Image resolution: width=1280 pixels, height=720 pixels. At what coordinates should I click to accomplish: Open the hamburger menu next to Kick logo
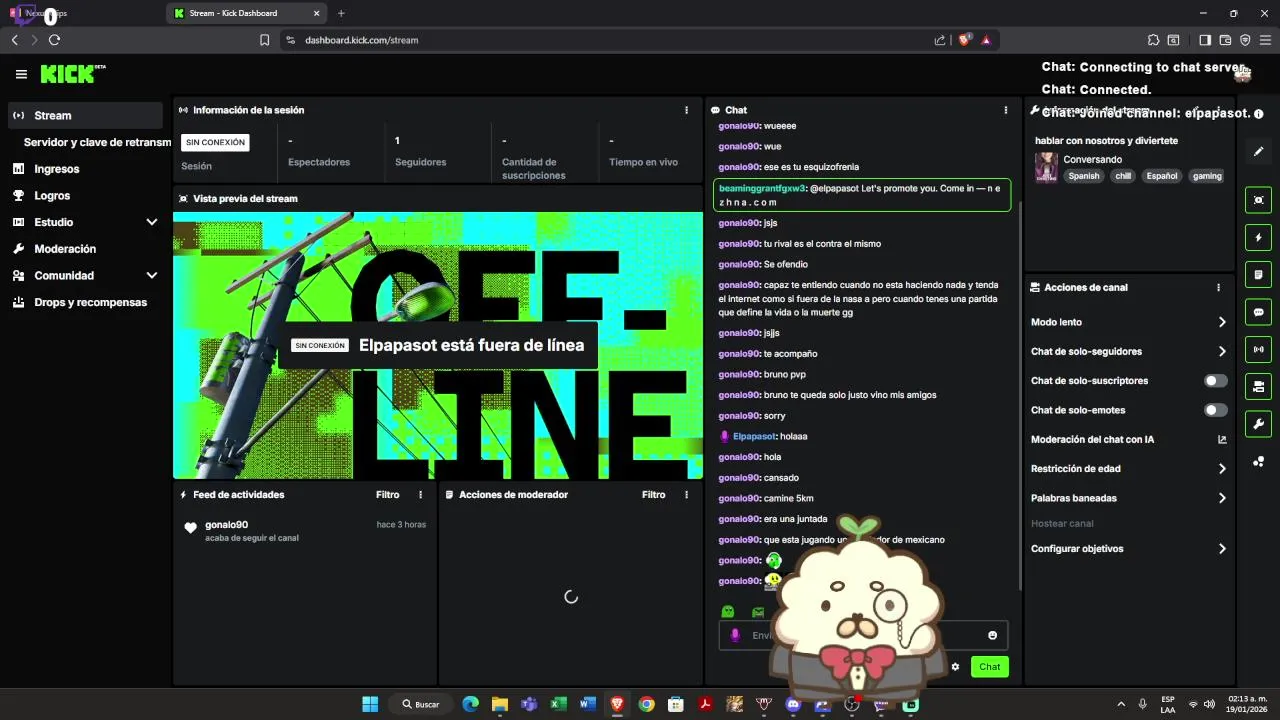click(21, 74)
